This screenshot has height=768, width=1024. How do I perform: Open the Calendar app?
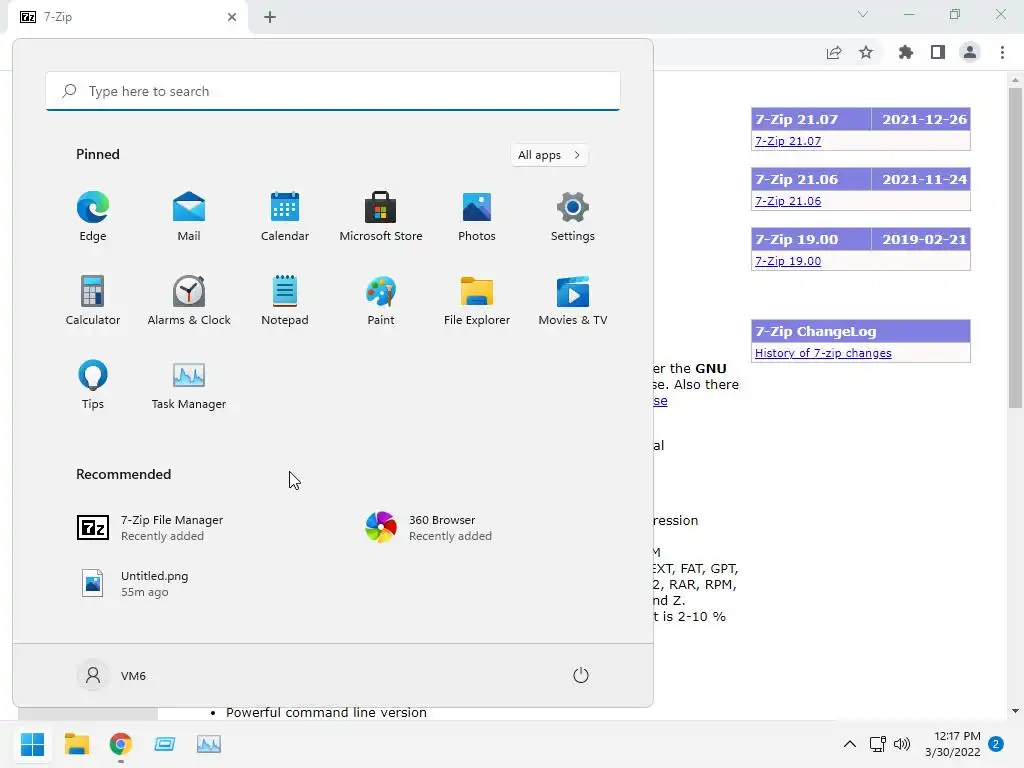285,217
